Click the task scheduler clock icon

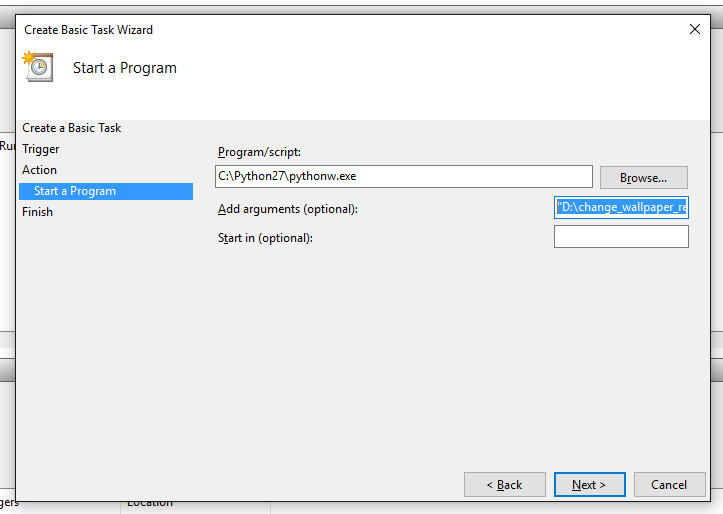click(x=38, y=67)
